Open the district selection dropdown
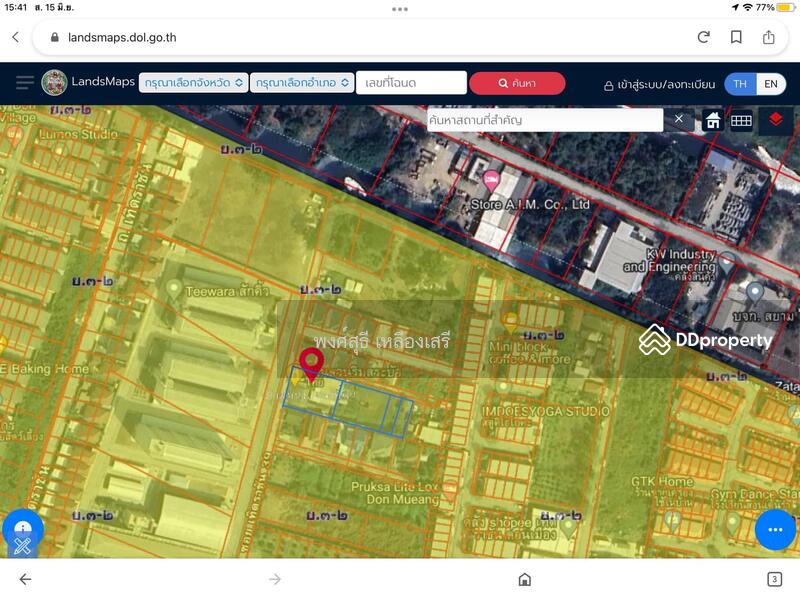Viewport: 800px width, 600px height. 303,83
